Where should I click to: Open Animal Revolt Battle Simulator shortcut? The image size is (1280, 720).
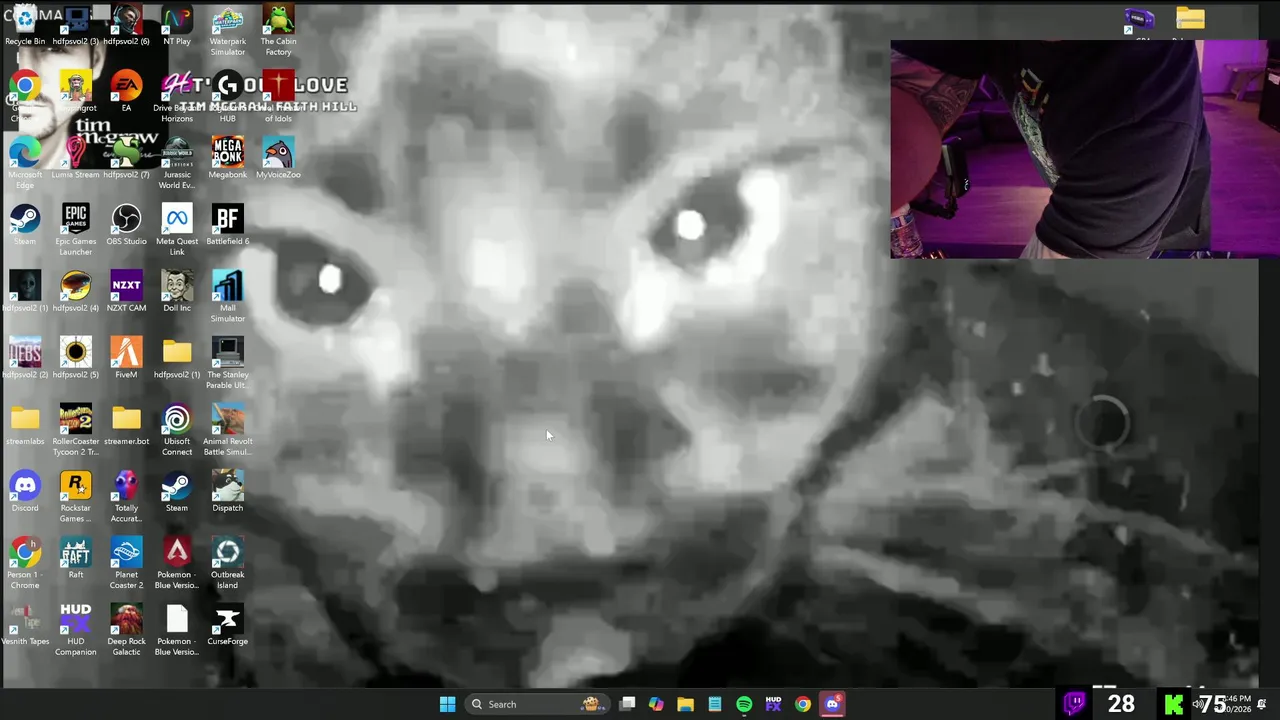[x=227, y=431]
